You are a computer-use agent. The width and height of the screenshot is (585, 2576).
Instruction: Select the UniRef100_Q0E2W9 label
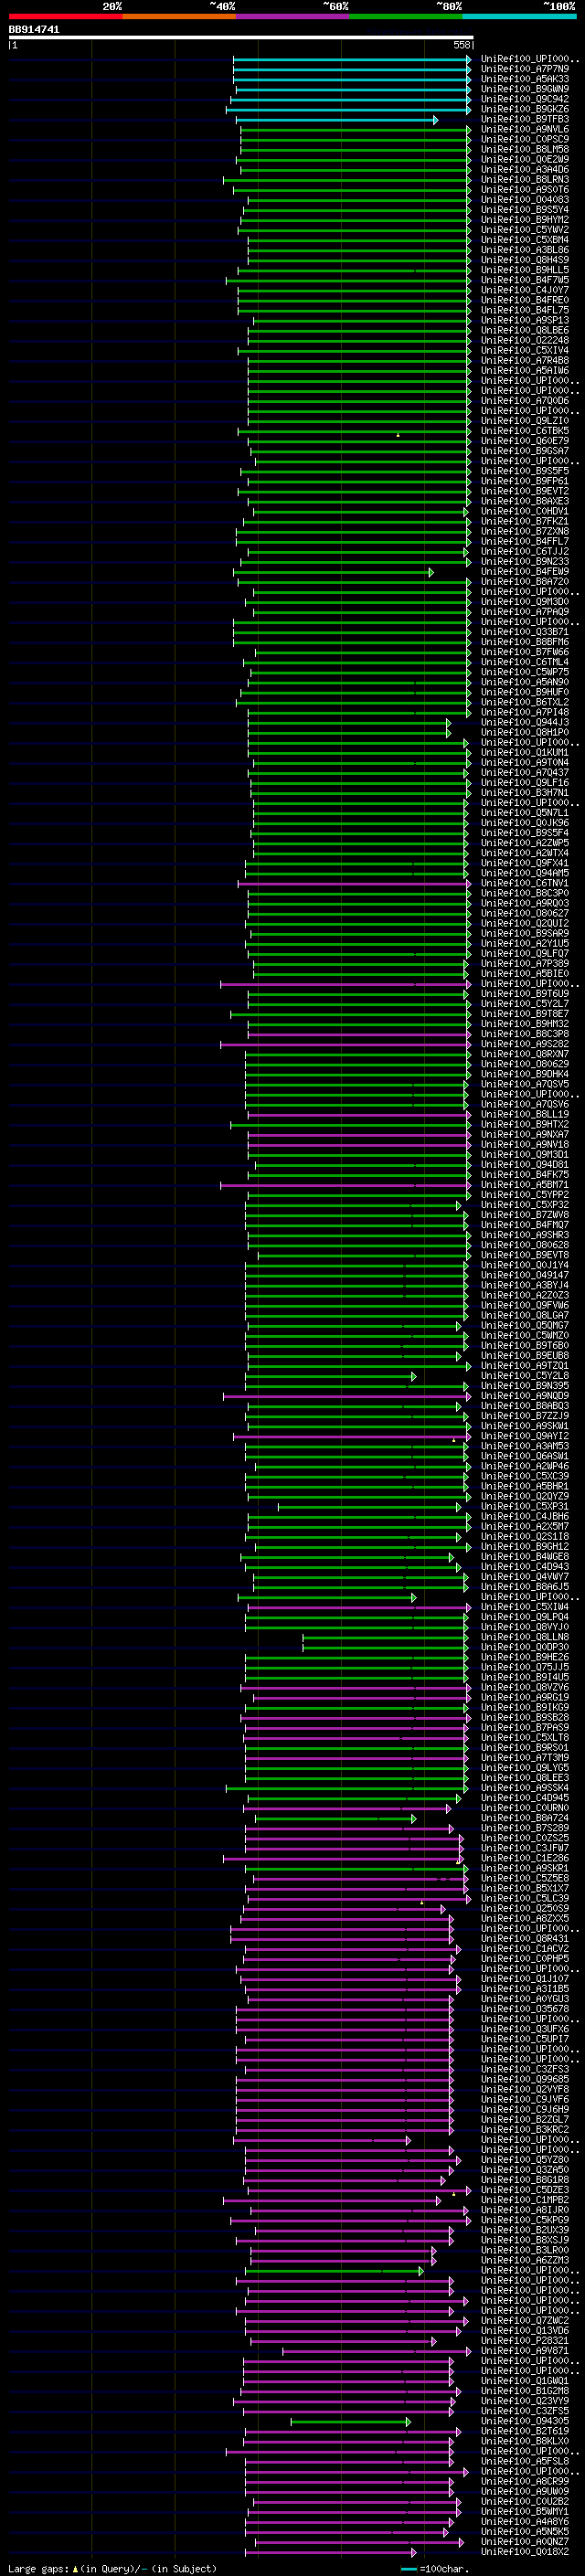[525, 159]
